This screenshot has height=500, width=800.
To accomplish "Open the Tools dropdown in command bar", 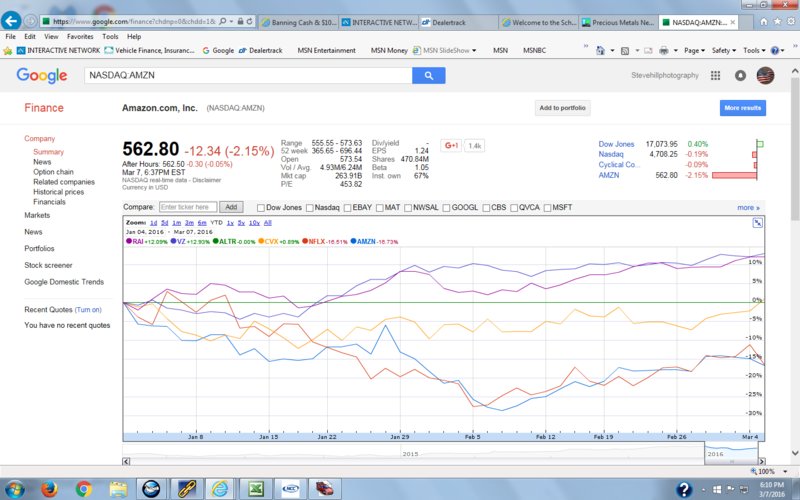I will [754, 51].
